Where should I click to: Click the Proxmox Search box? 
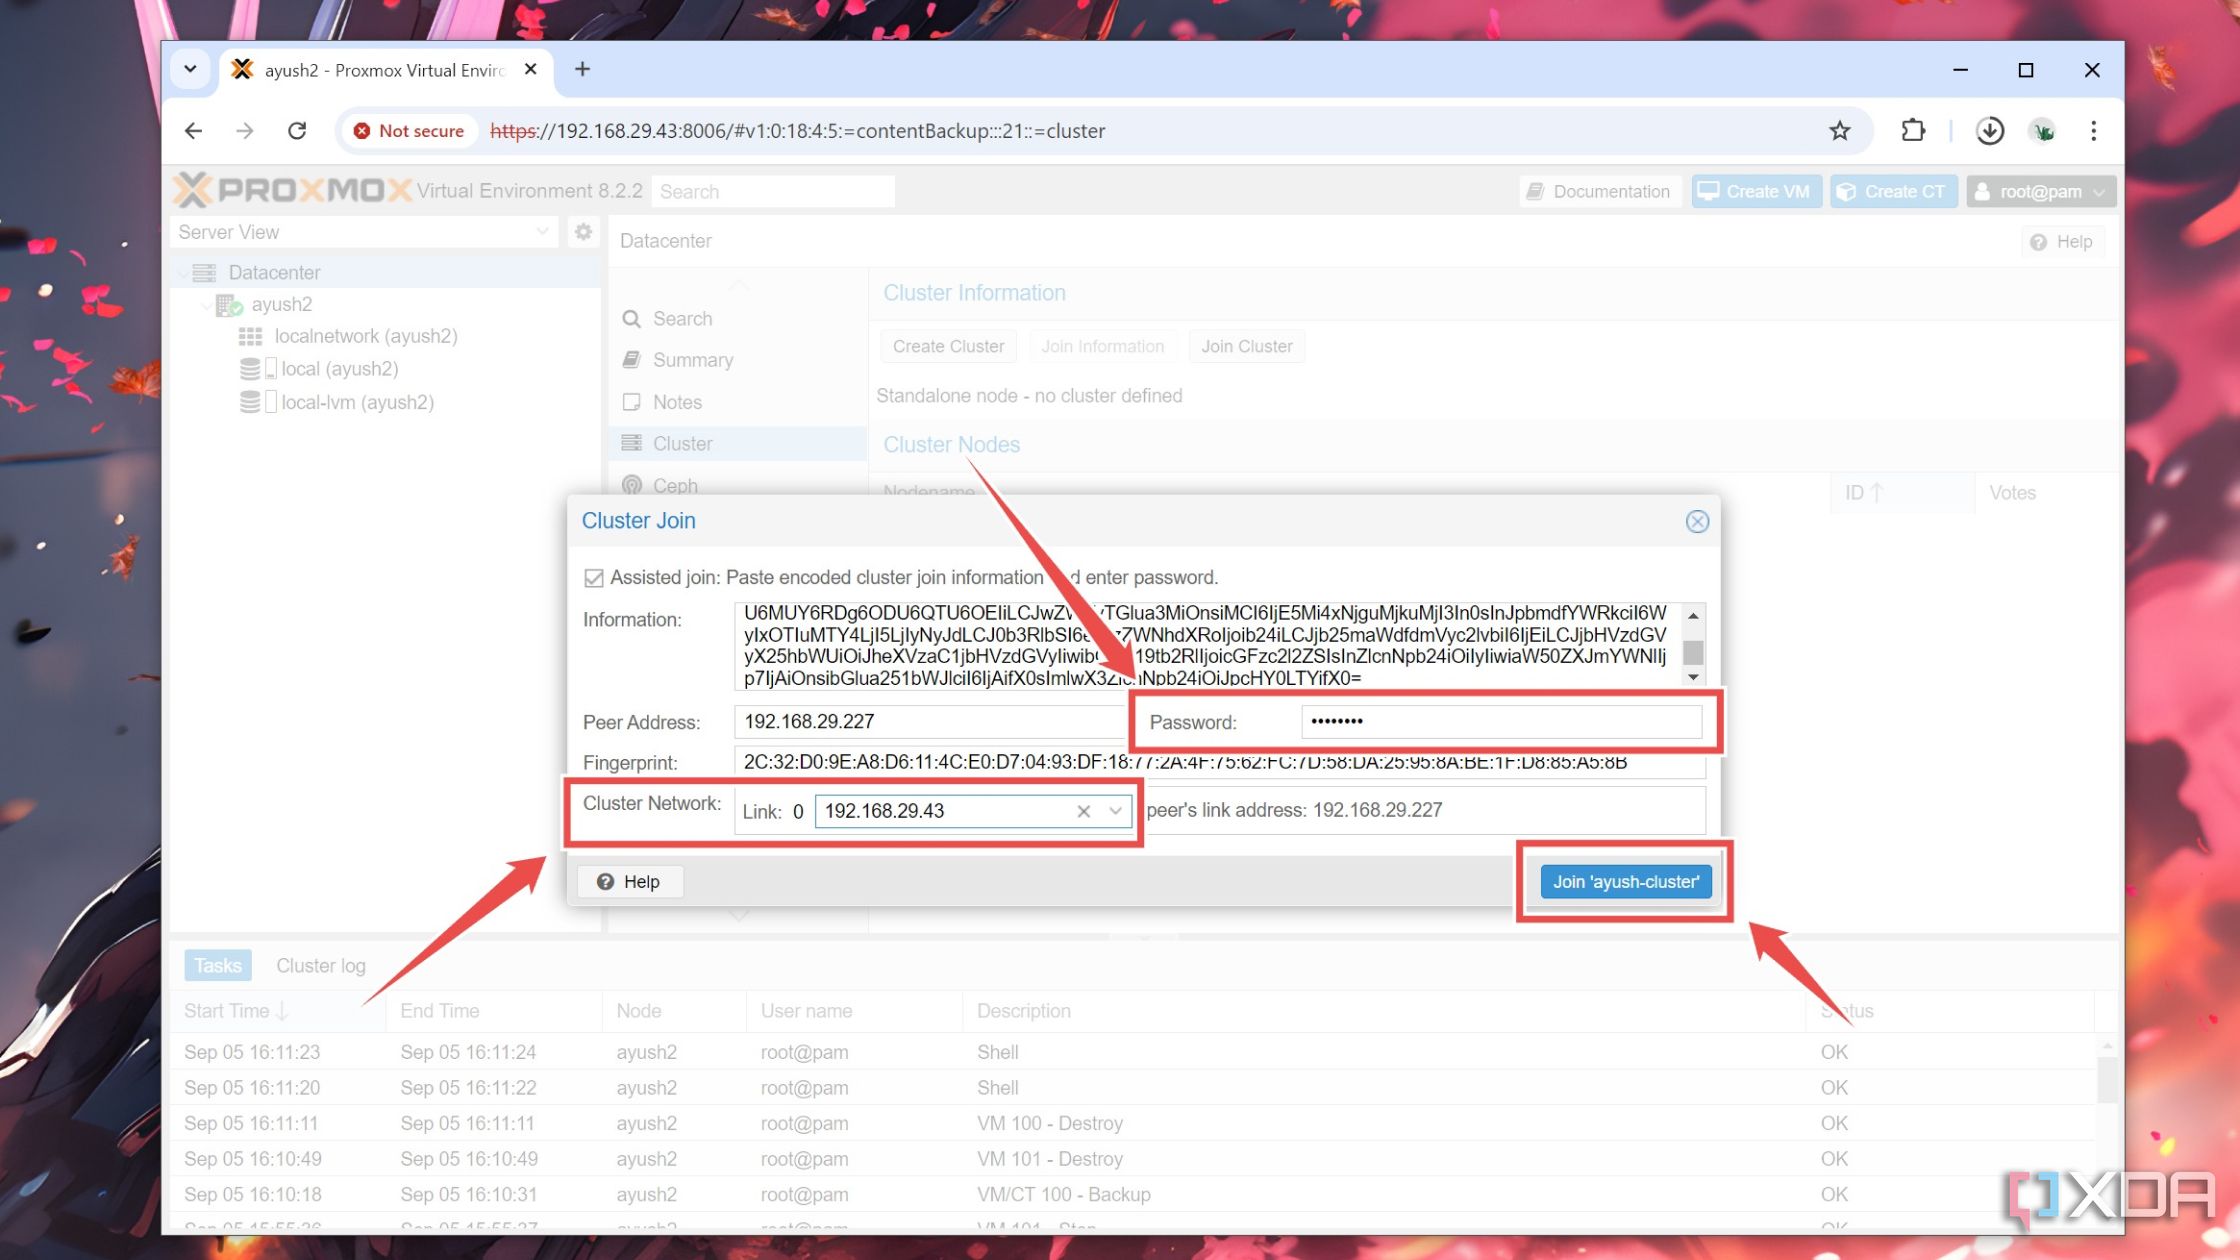click(x=772, y=191)
